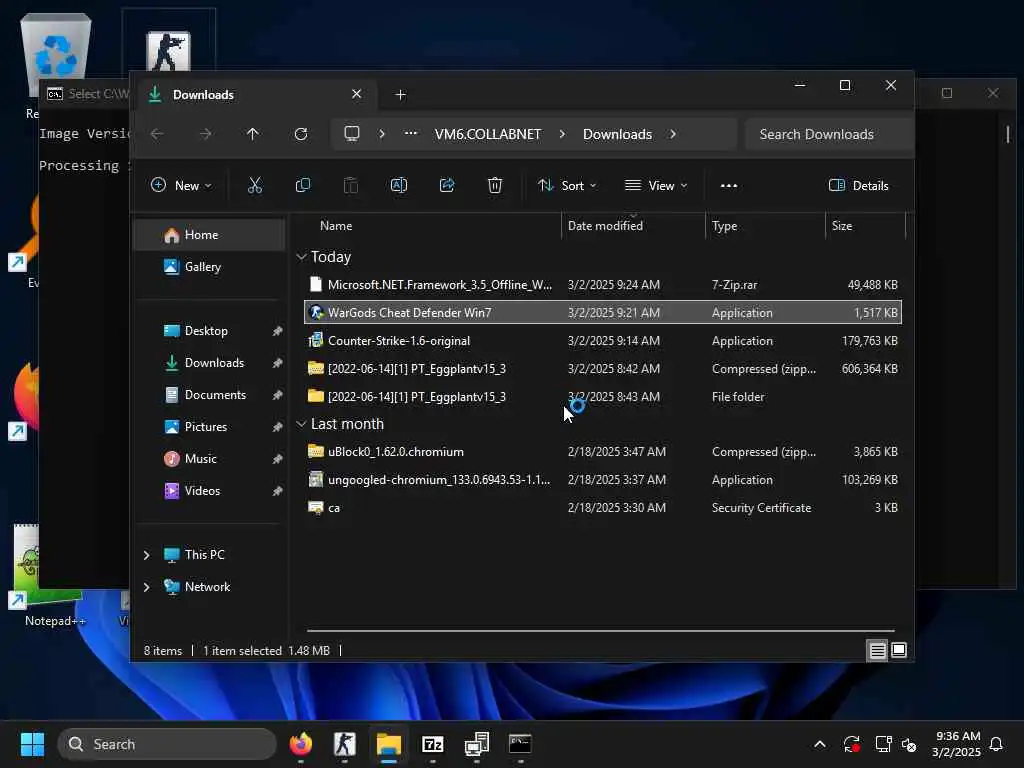Open Music in the navigation pane
1024x768 pixels.
210,459
